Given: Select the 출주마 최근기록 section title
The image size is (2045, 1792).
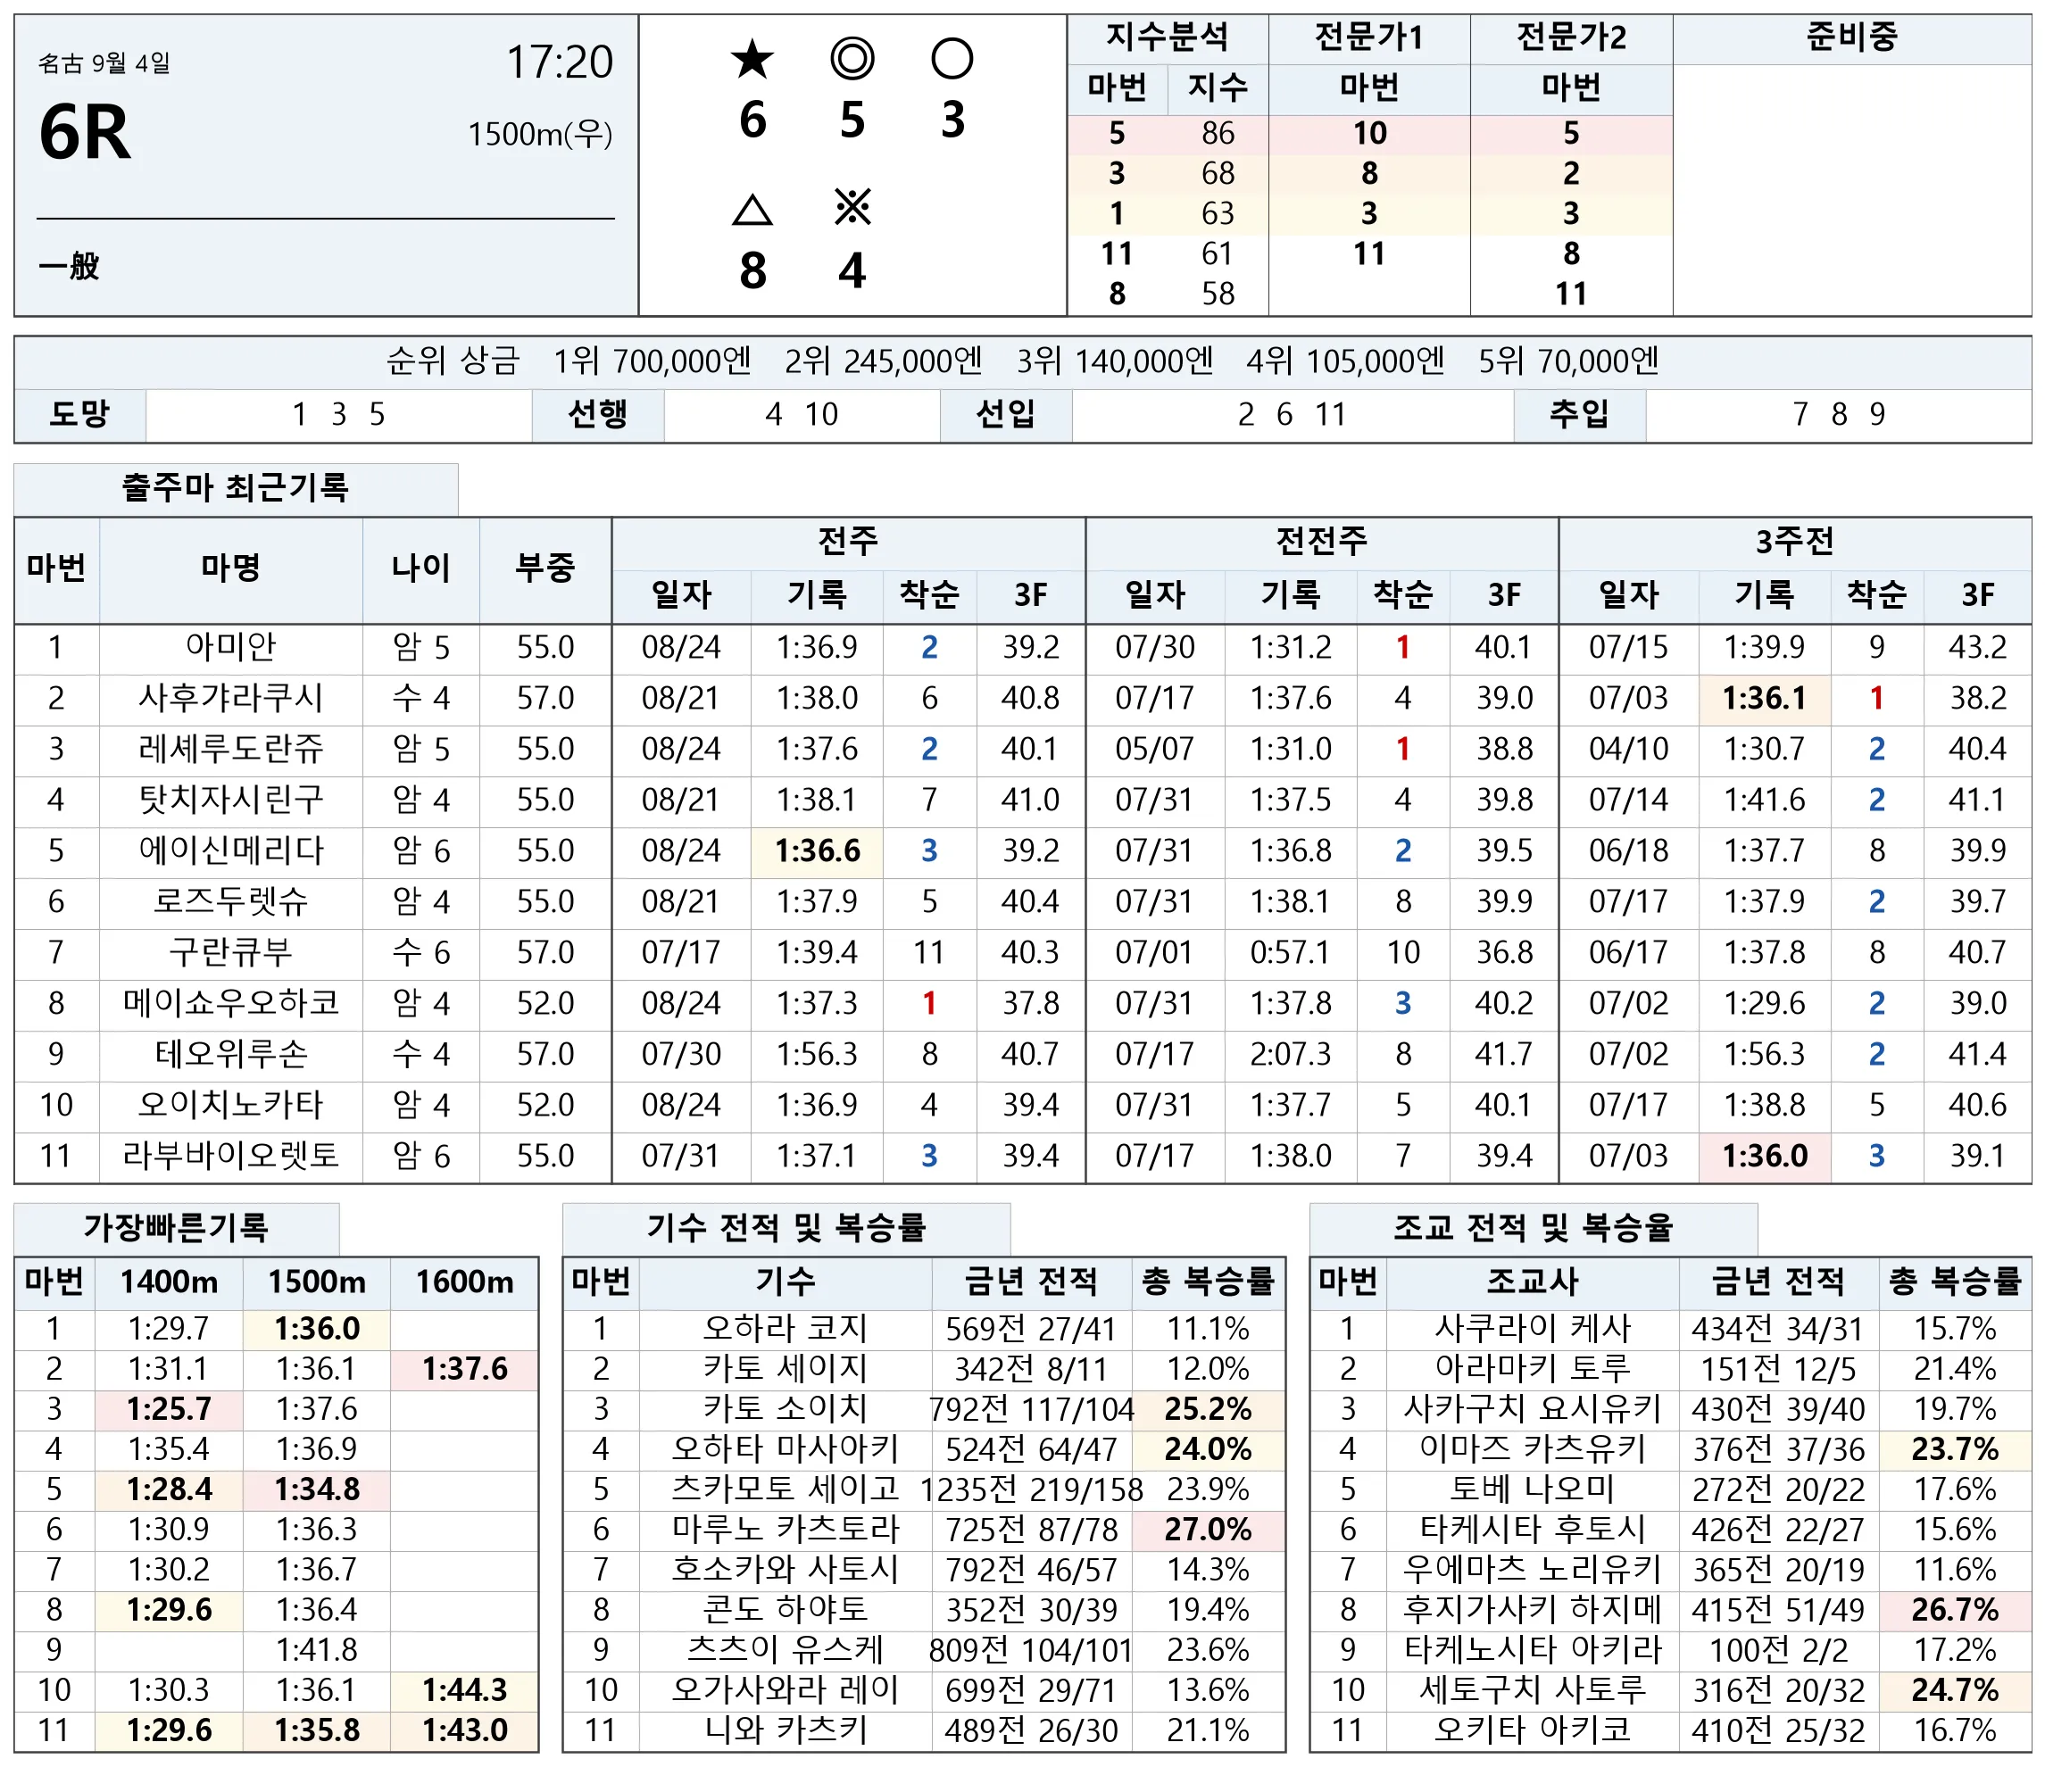Looking at the screenshot, I should [x=235, y=488].
